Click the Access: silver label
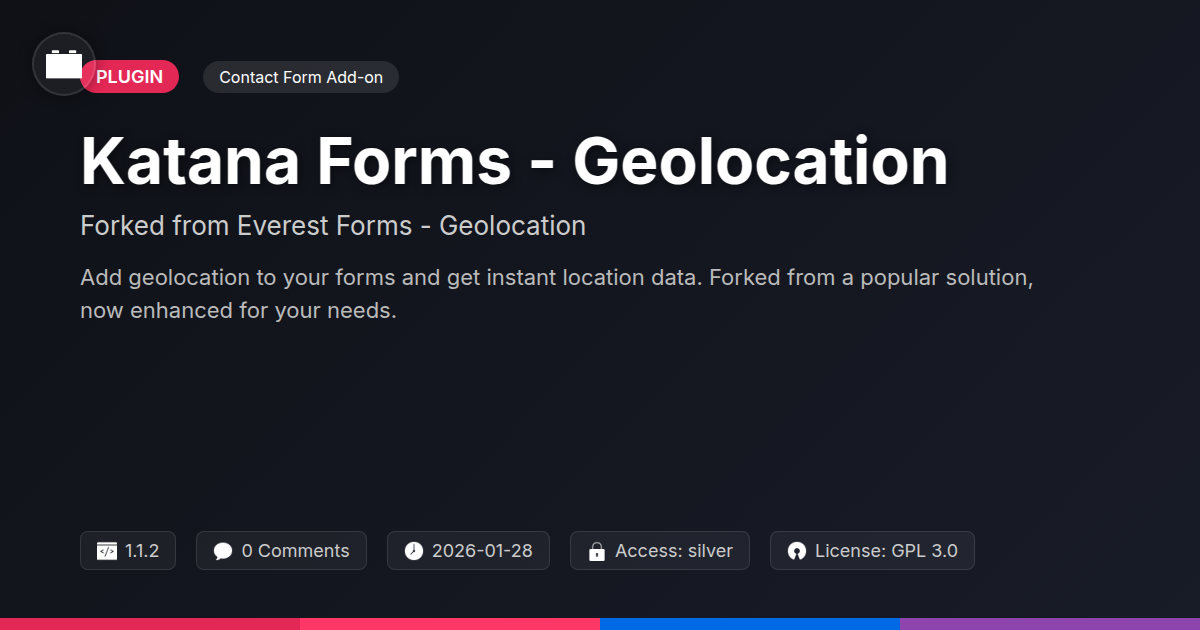Screen dimensions: 1200x630 point(673,551)
